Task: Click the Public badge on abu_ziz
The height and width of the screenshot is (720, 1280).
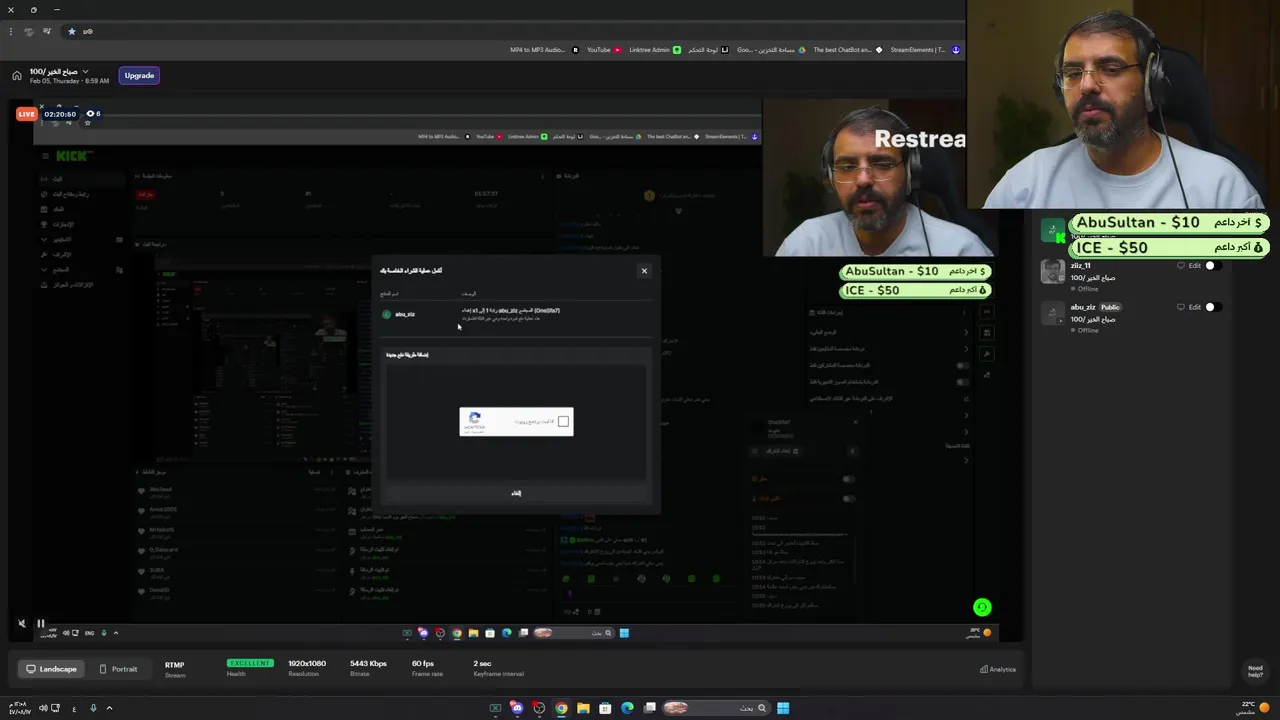Action: [x=1110, y=307]
